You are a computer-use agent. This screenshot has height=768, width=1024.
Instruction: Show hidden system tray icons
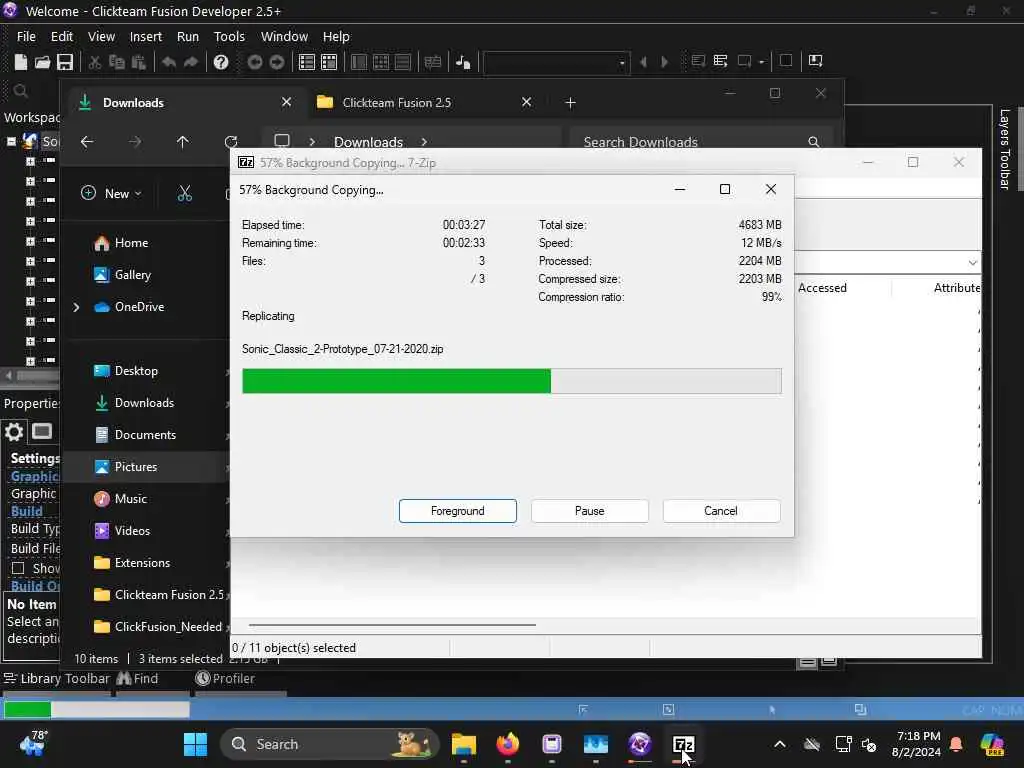[x=780, y=744]
